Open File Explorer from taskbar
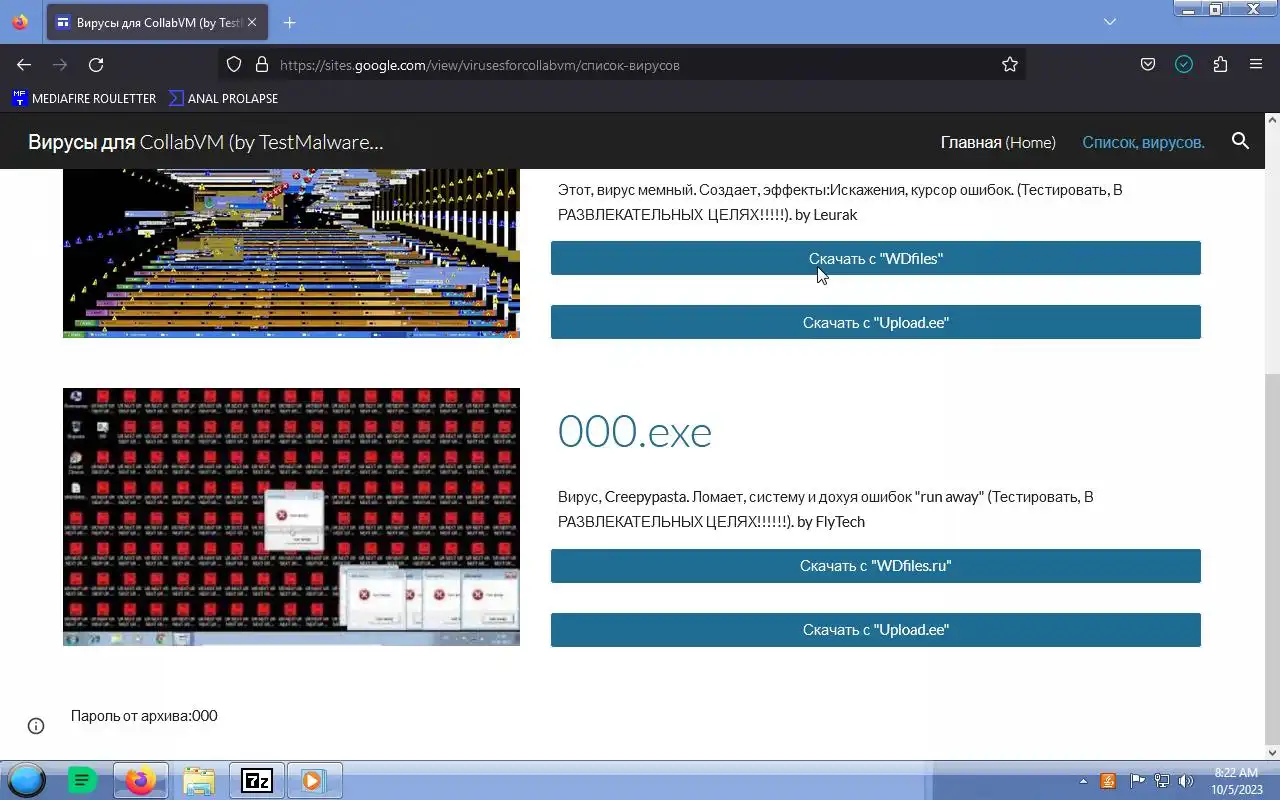The width and height of the screenshot is (1280, 800). [198, 780]
